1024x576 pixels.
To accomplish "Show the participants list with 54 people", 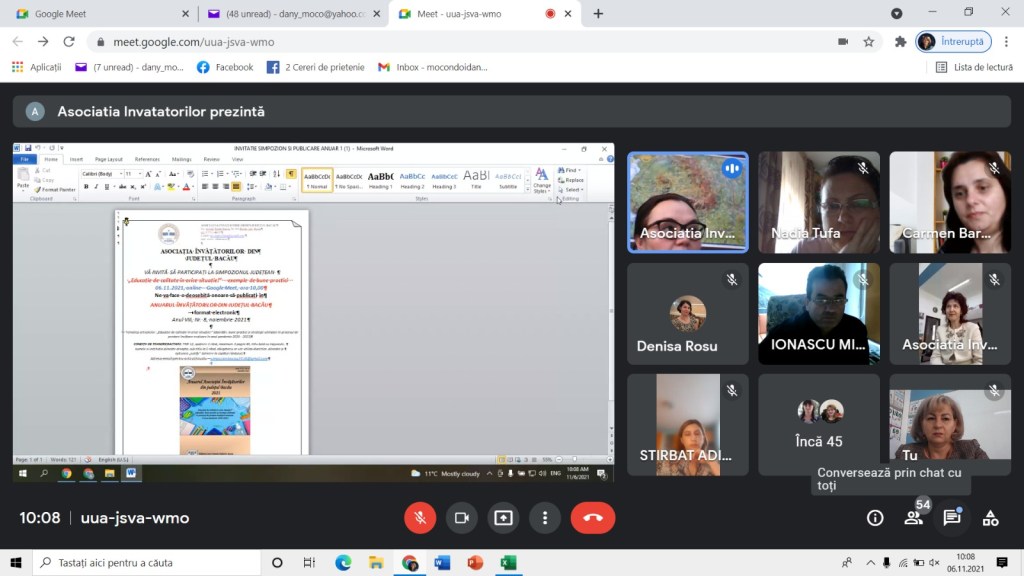I will 913,517.
